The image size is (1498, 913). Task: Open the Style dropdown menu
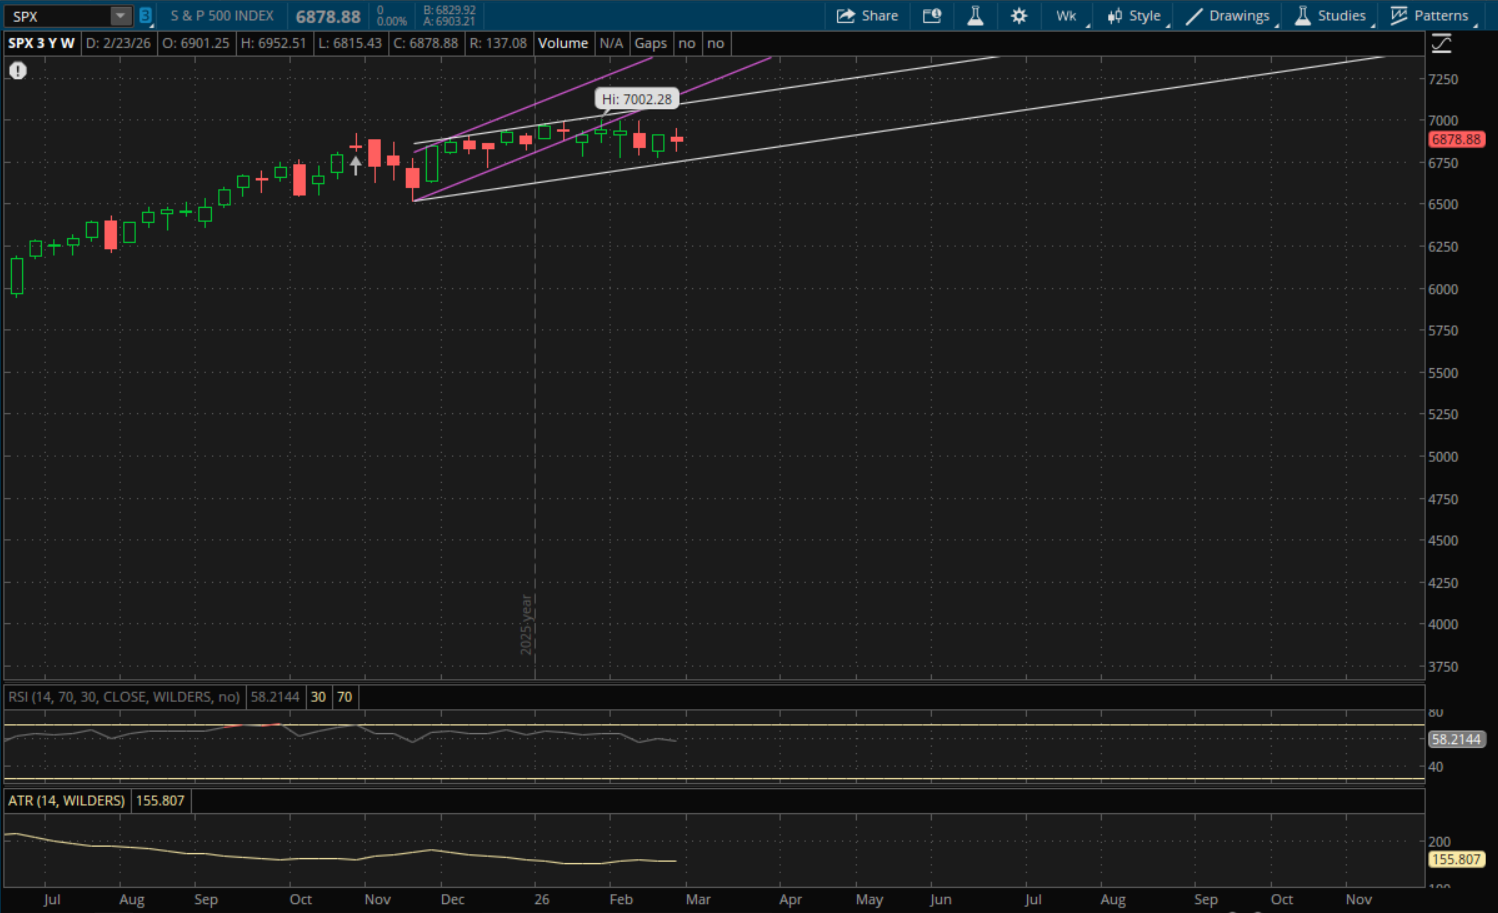[x=1135, y=16]
